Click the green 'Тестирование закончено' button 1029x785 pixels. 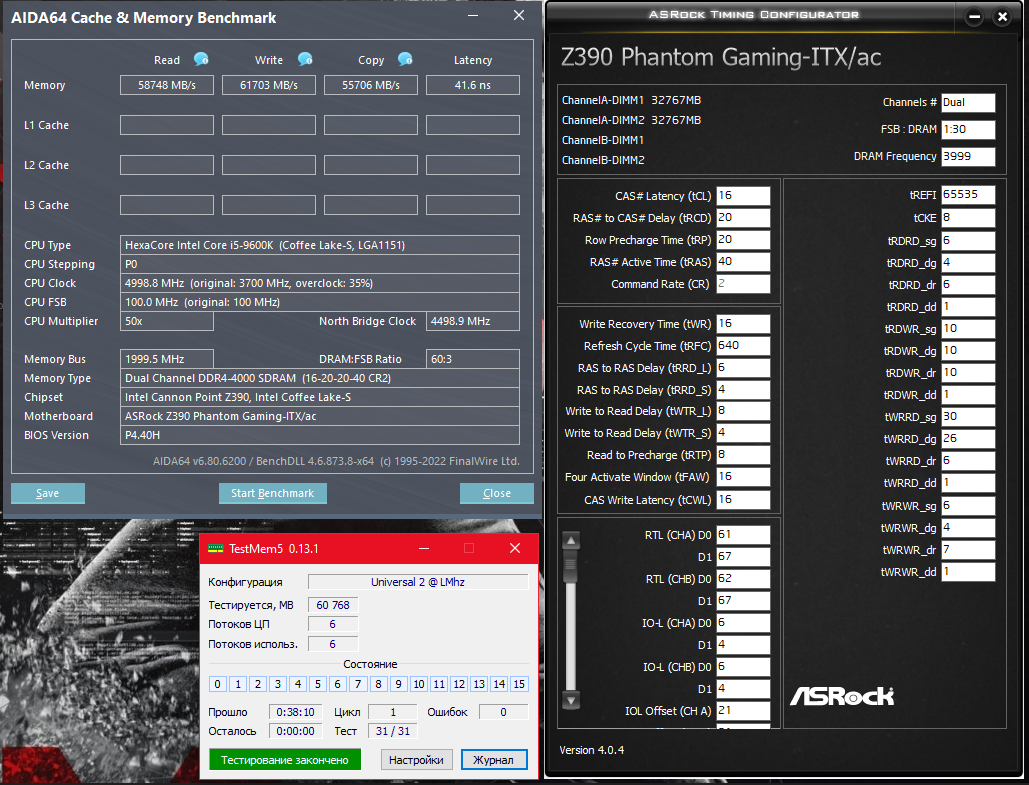(285, 759)
